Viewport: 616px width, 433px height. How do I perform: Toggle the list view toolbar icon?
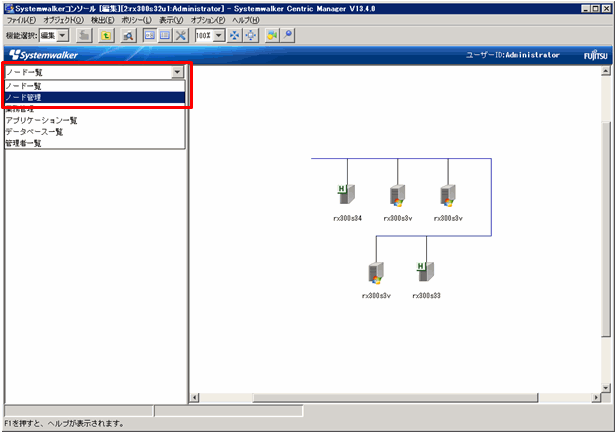(165, 36)
